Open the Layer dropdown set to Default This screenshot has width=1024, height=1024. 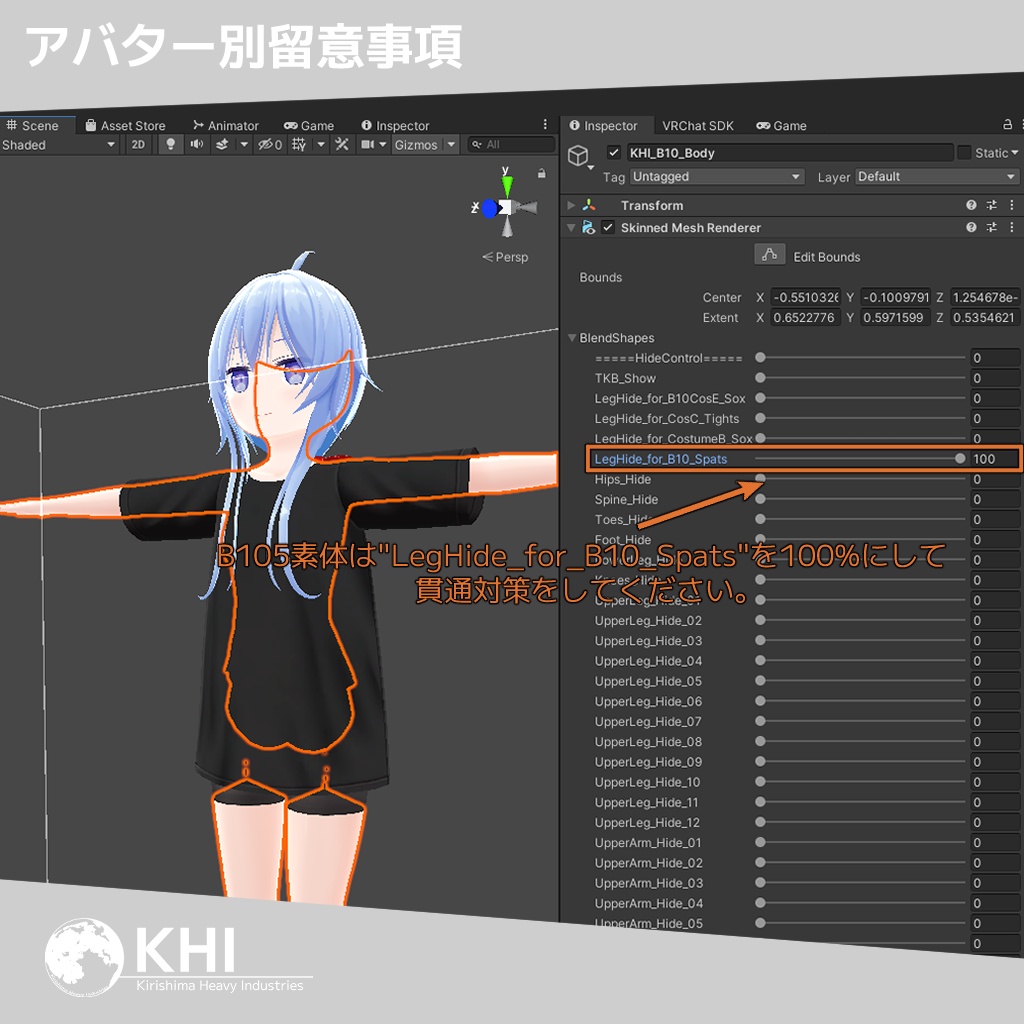(936, 177)
